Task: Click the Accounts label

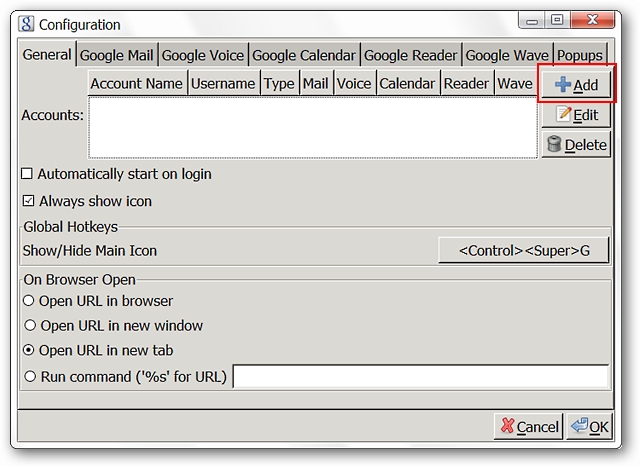Action: [x=52, y=115]
